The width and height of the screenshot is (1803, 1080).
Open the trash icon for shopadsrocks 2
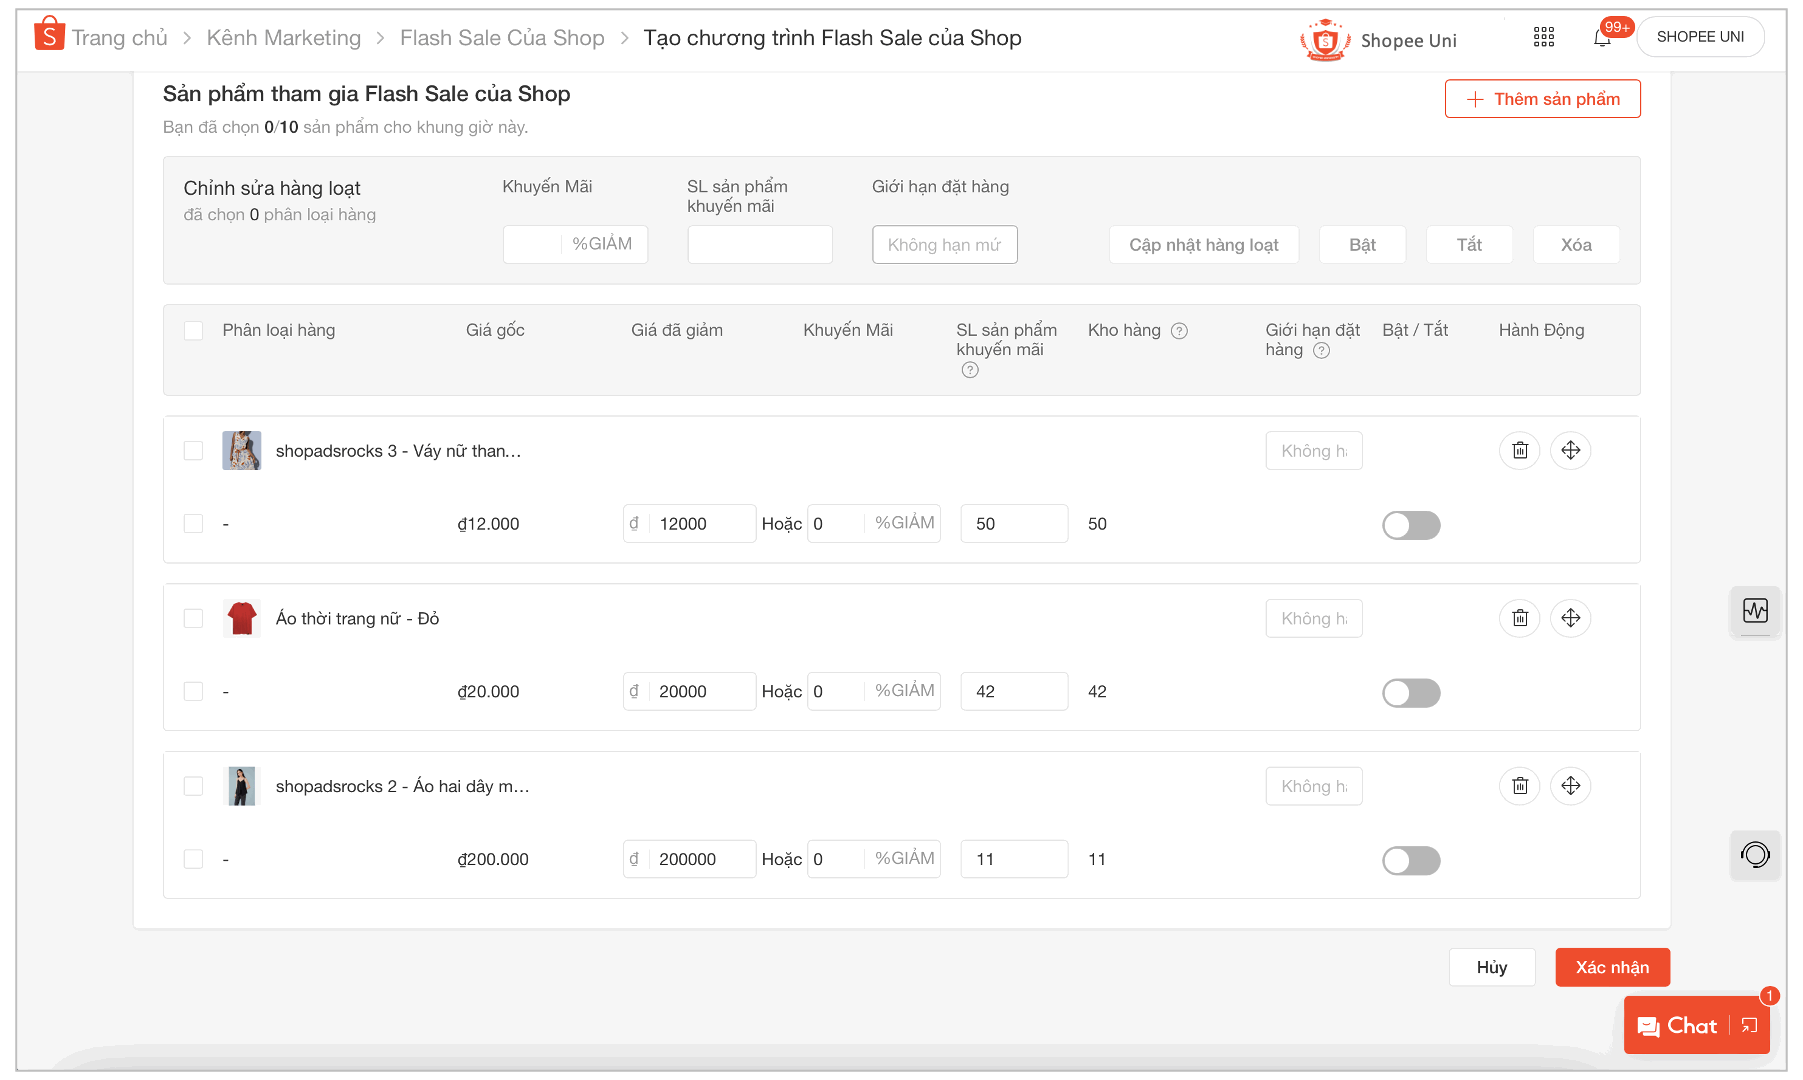[x=1519, y=786]
